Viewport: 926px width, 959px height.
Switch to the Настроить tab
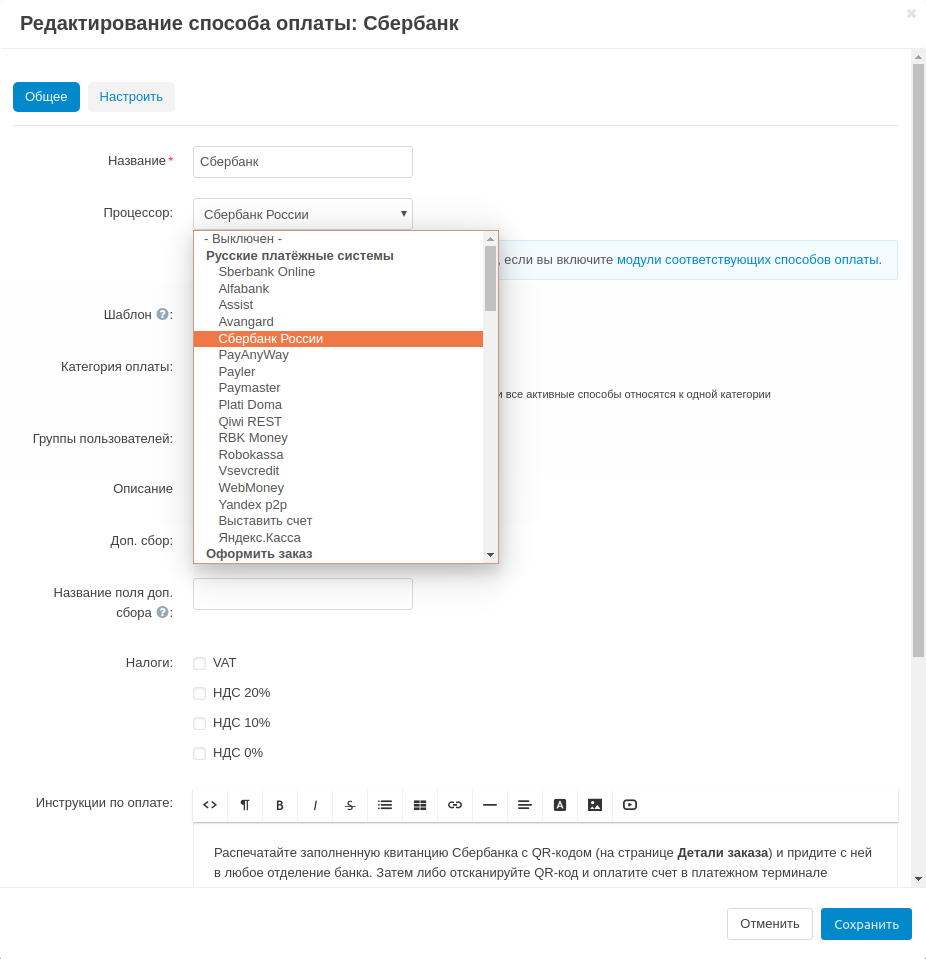131,97
